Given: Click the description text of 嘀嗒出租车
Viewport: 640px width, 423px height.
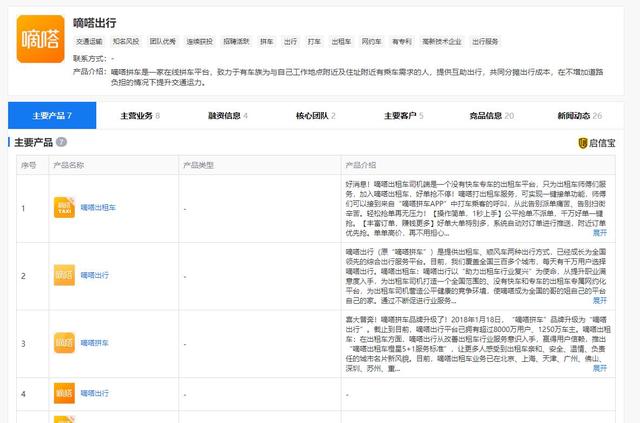Looking at the screenshot, I should (476, 208).
